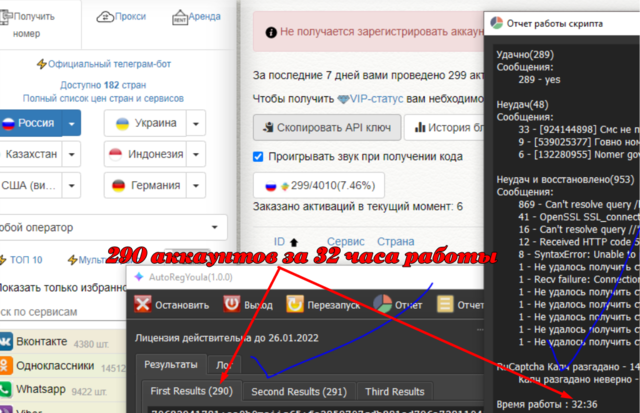640x413 pixels.
Task: Expand the dropdown arrow next to Россия
Action: click(x=74, y=123)
